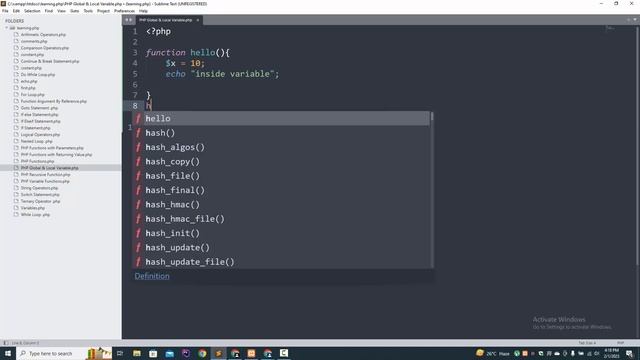Viewport: 640px width, 360px height.
Task: Open the Project menu
Action: (103, 11)
